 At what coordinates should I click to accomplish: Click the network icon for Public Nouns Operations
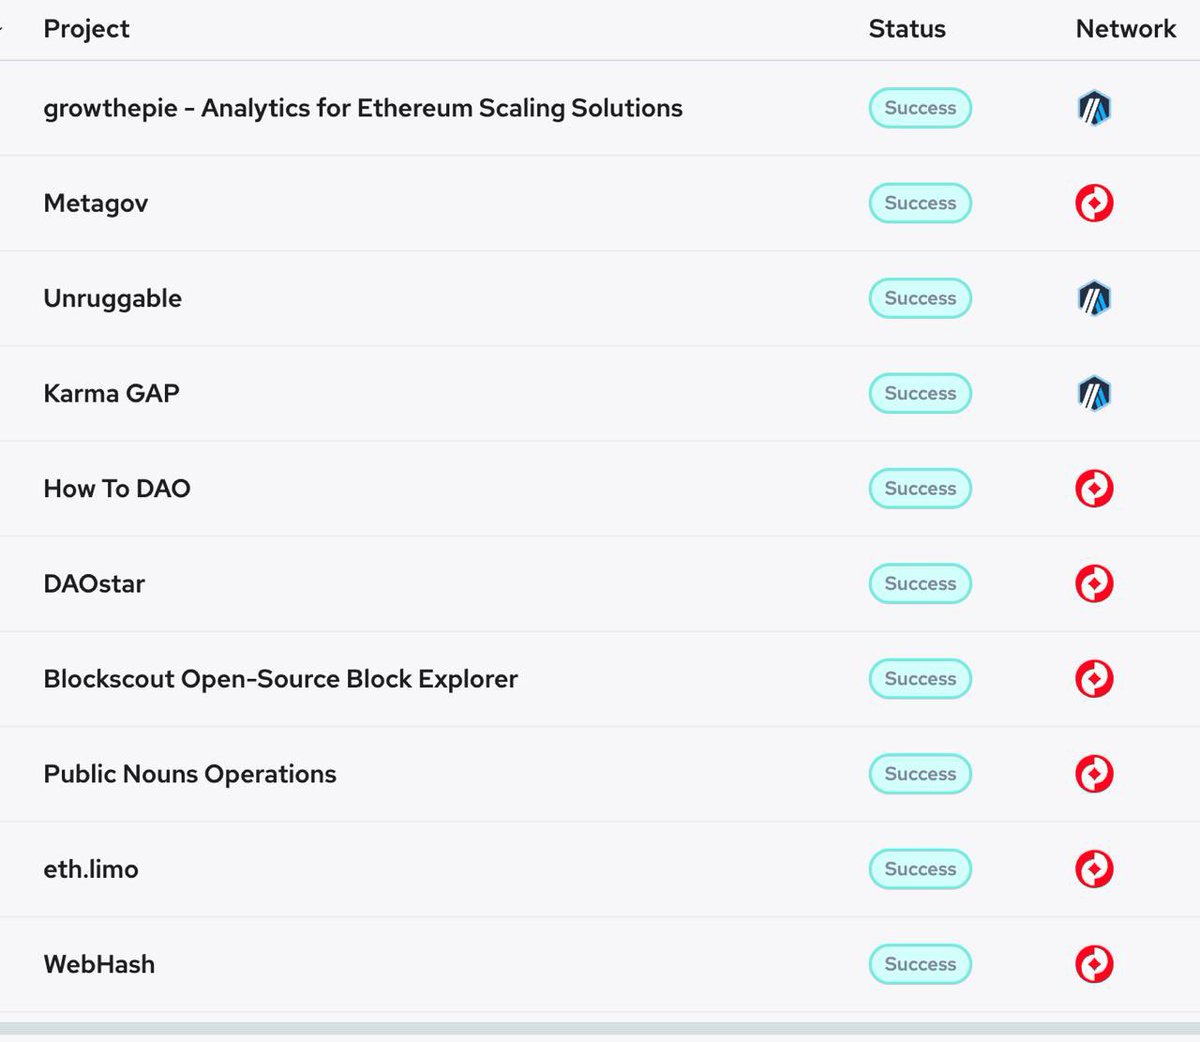click(1094, 774)
